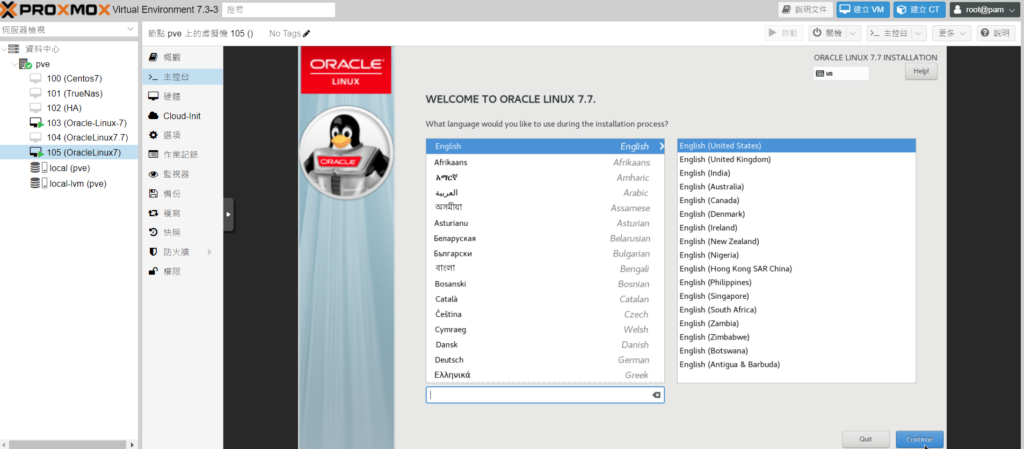Open the 伺服器檢視 view selector
This screenshot has width=1024, height=449.
coord(68,30)
